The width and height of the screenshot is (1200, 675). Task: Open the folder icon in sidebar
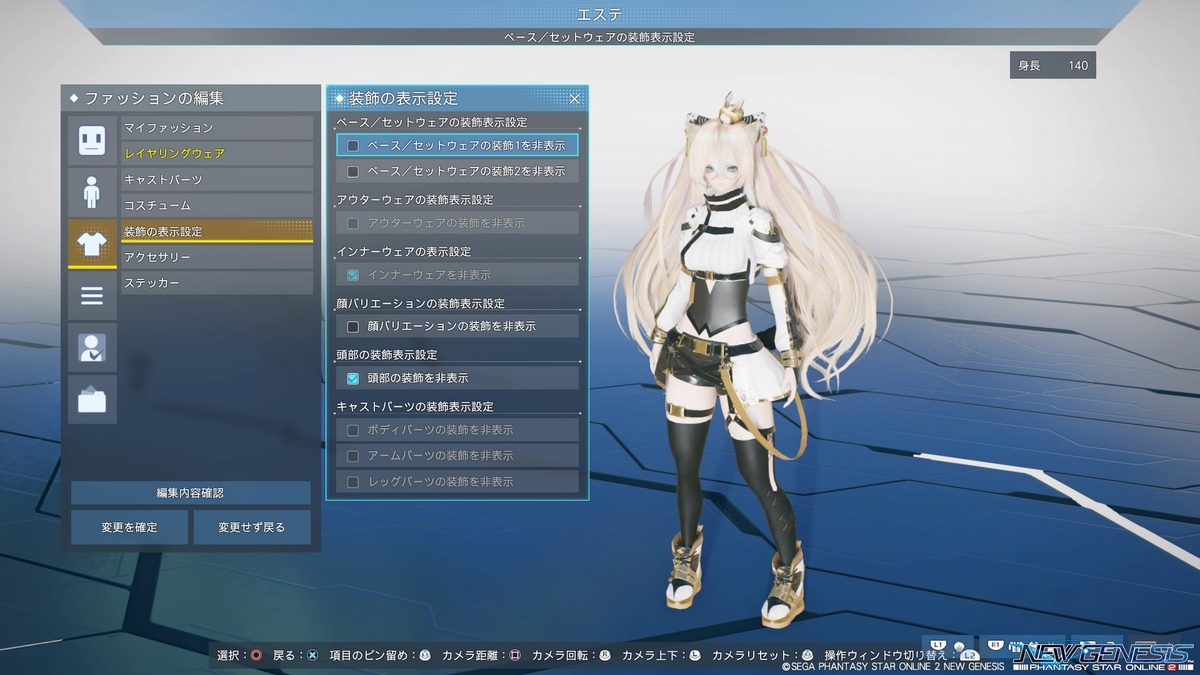(92, 400)
